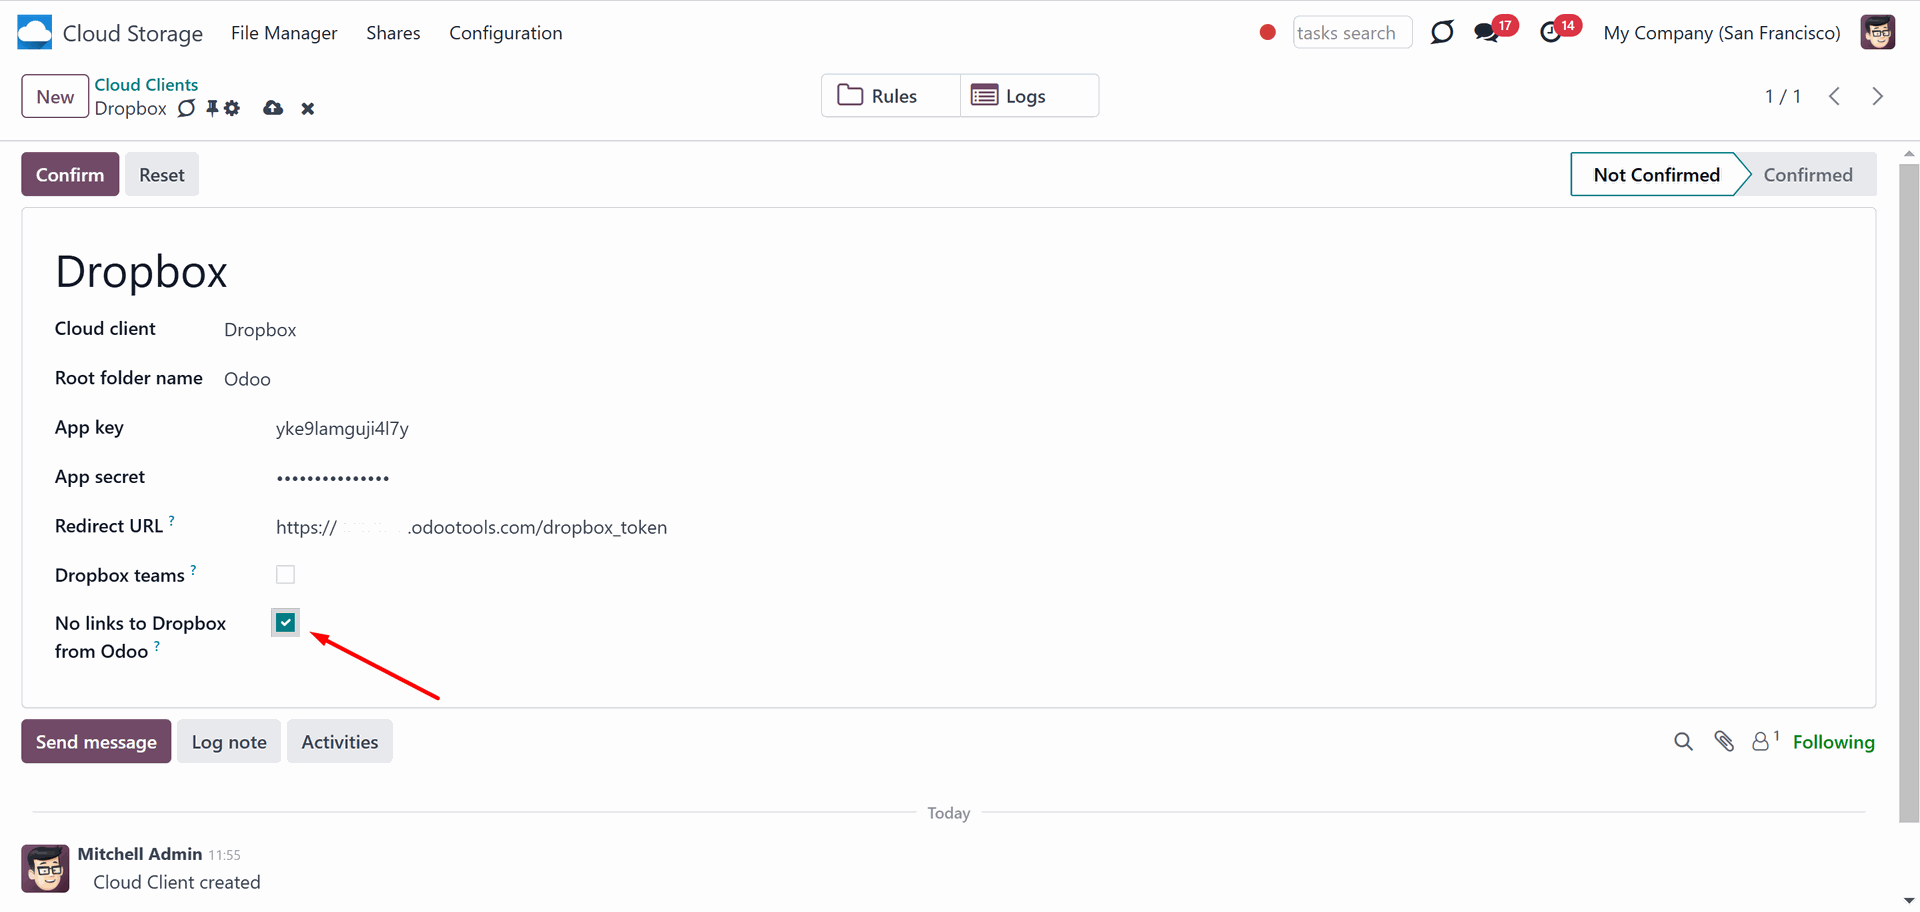This screenshot has width=1920, height=912.
Task: Open the activities clock icon with badge 14
Action: point(1551,32)
